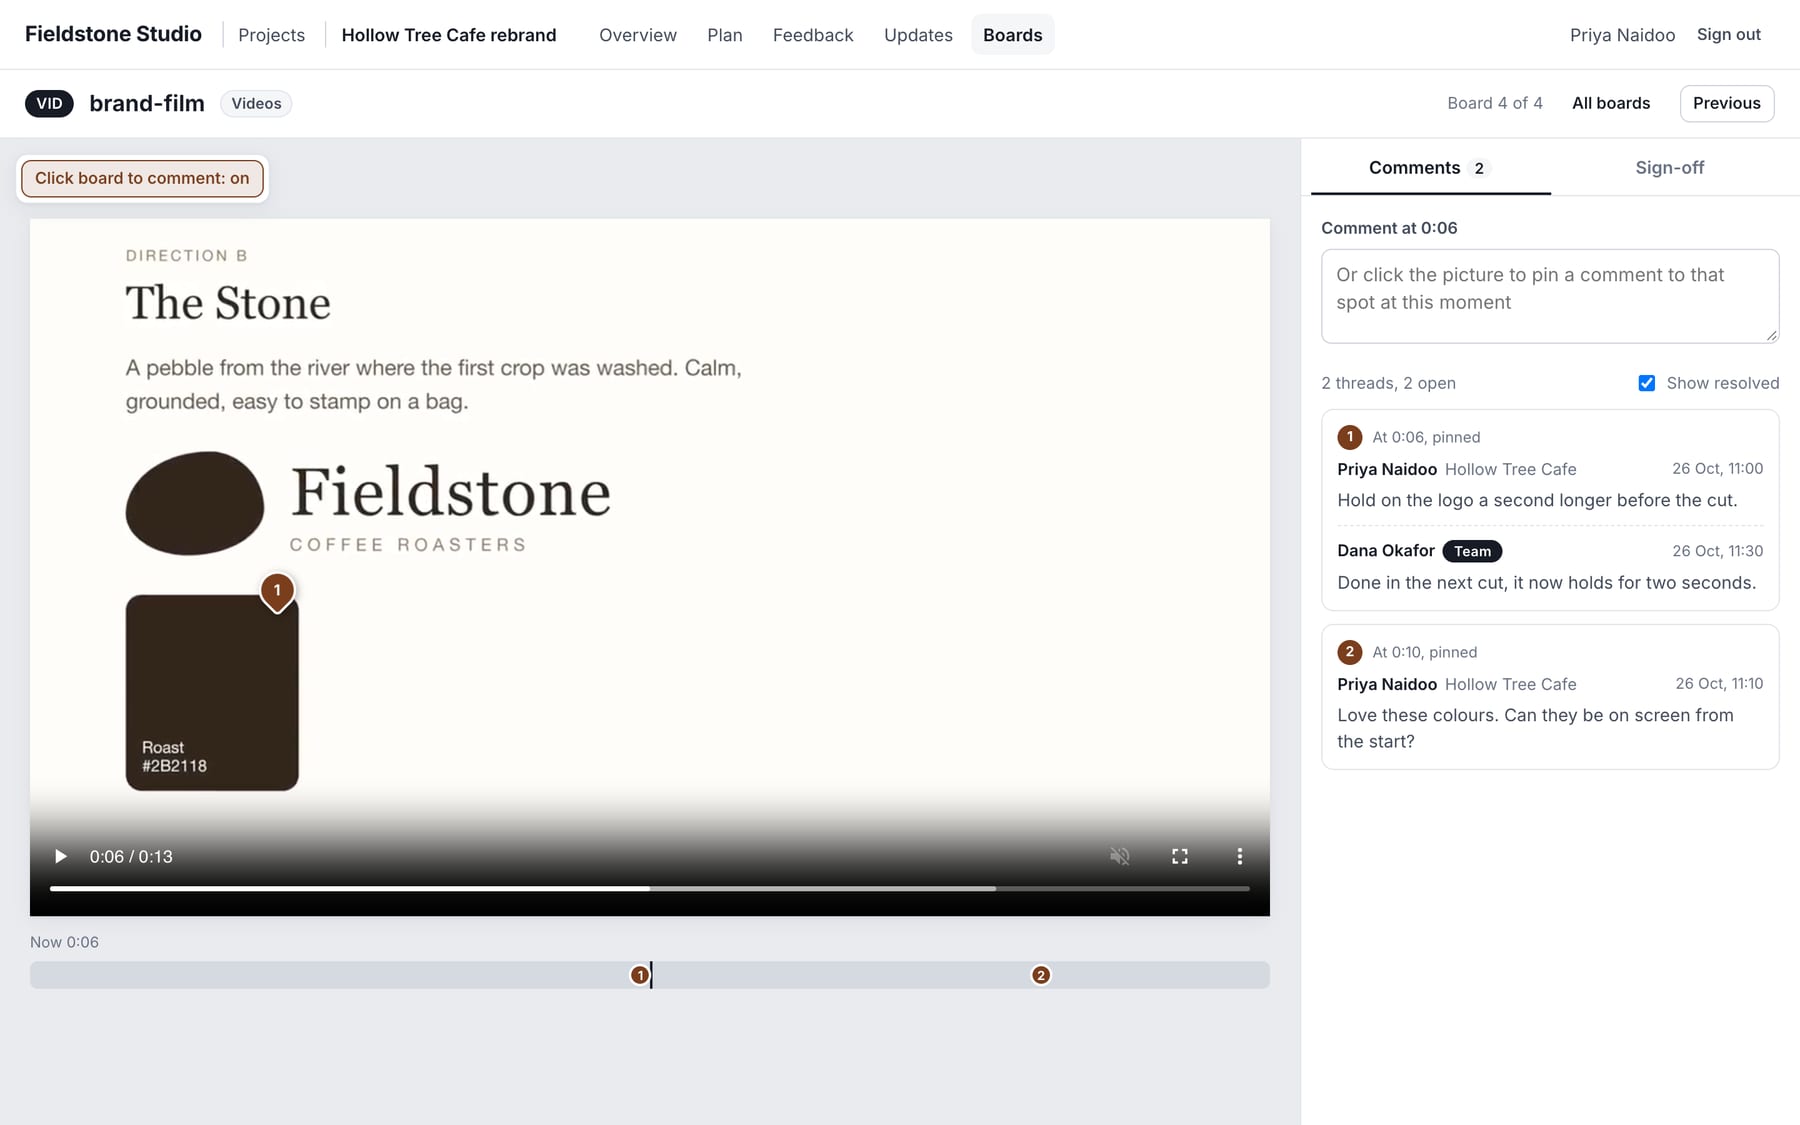Uncheck the Show resolved checkbox
This screenshot has height=1125, width=1800.
1647,383
